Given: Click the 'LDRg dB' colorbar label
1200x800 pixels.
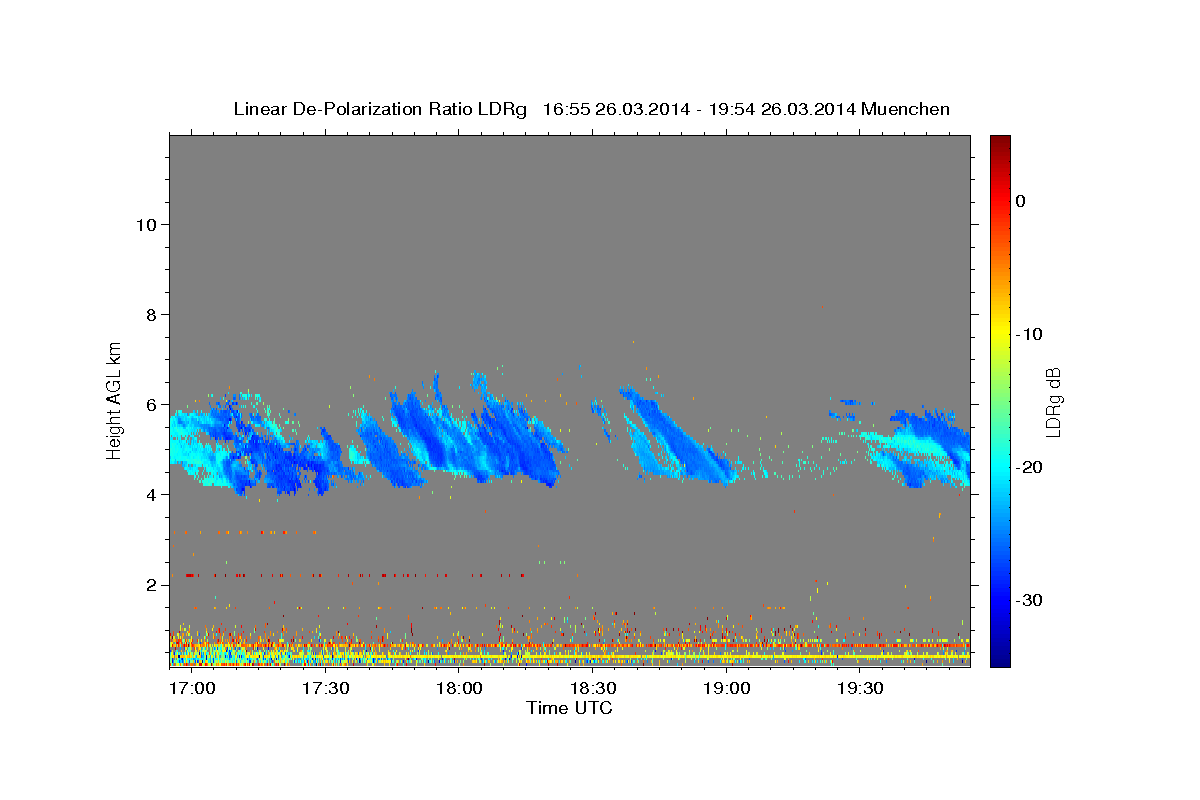Looking at the screenshot, I should (x=1052, y=402).
